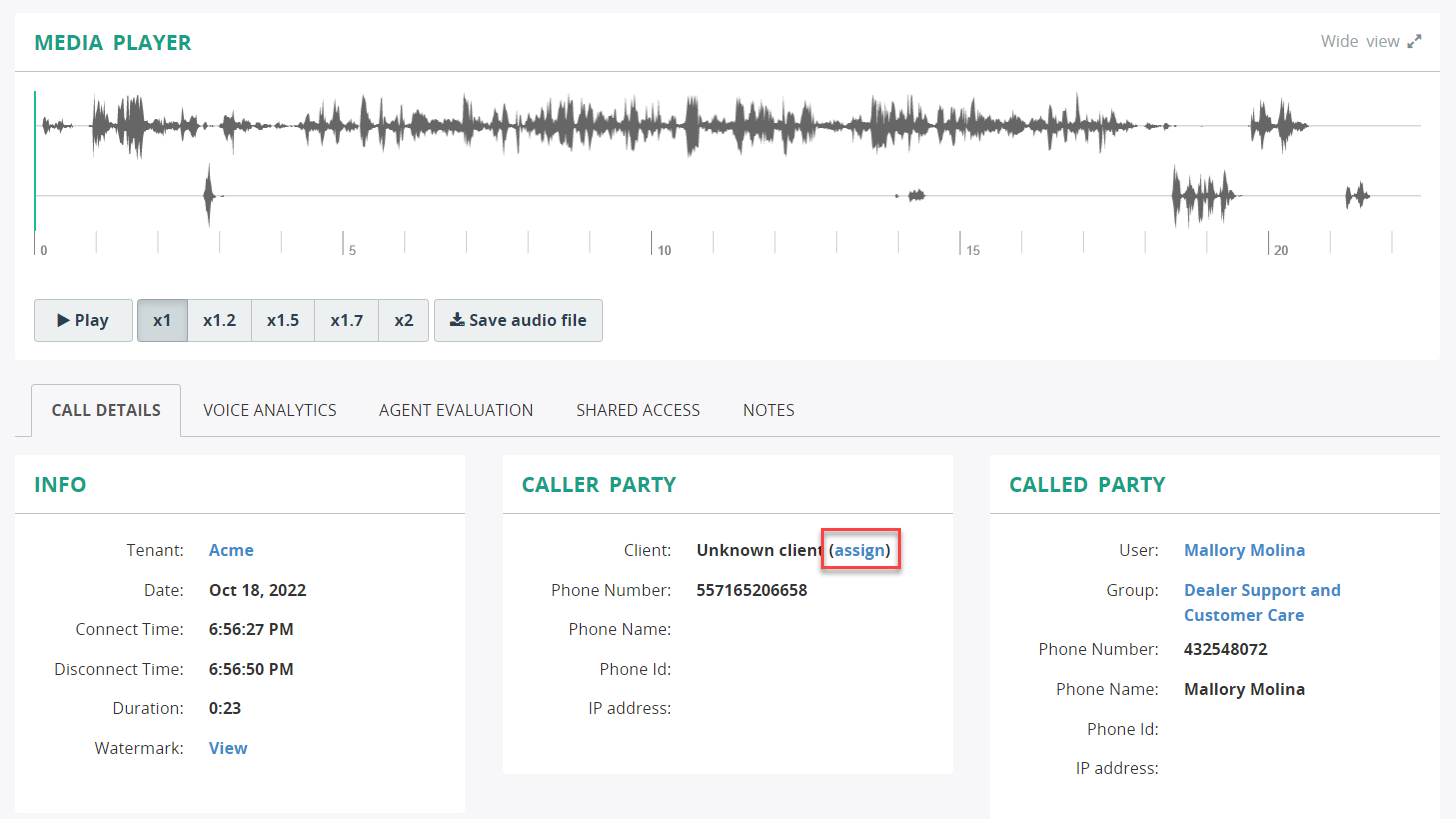1456x819 pixels.
Task: Select the disconnect time 6:56:50 PM
Action: (251, 669)
